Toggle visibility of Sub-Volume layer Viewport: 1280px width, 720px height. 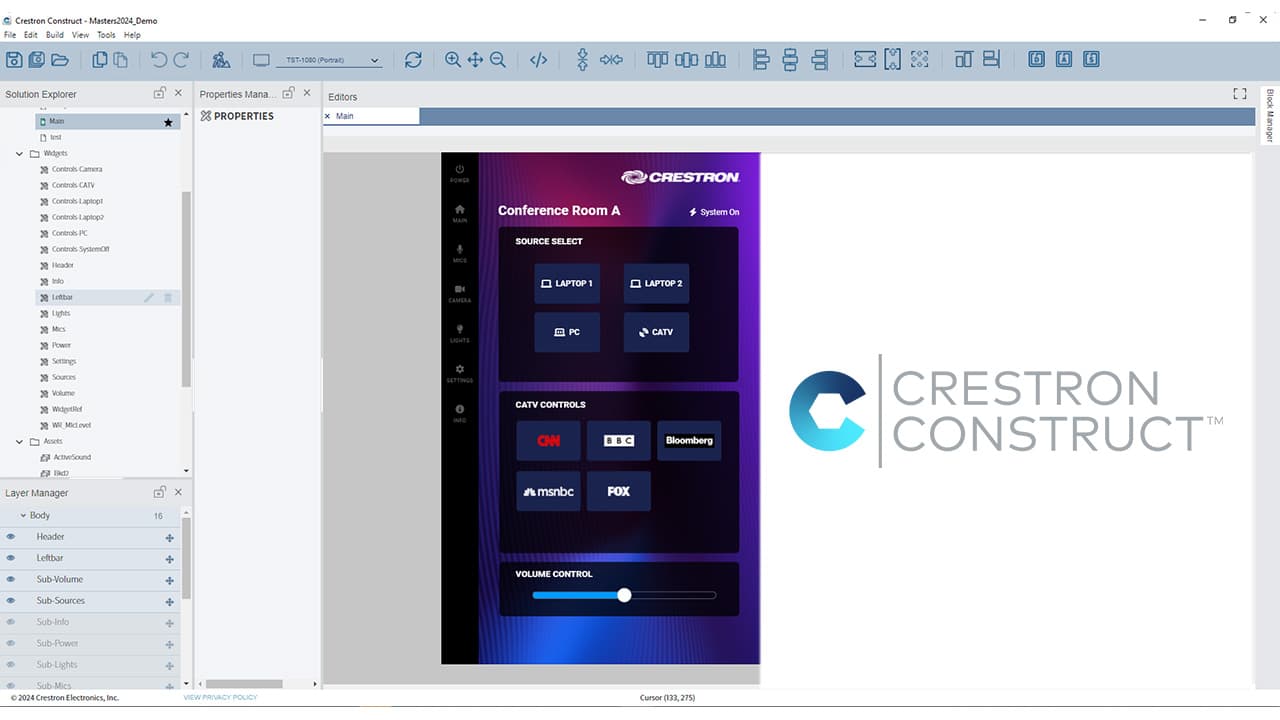pyautogui.click(x=11, y=580)
